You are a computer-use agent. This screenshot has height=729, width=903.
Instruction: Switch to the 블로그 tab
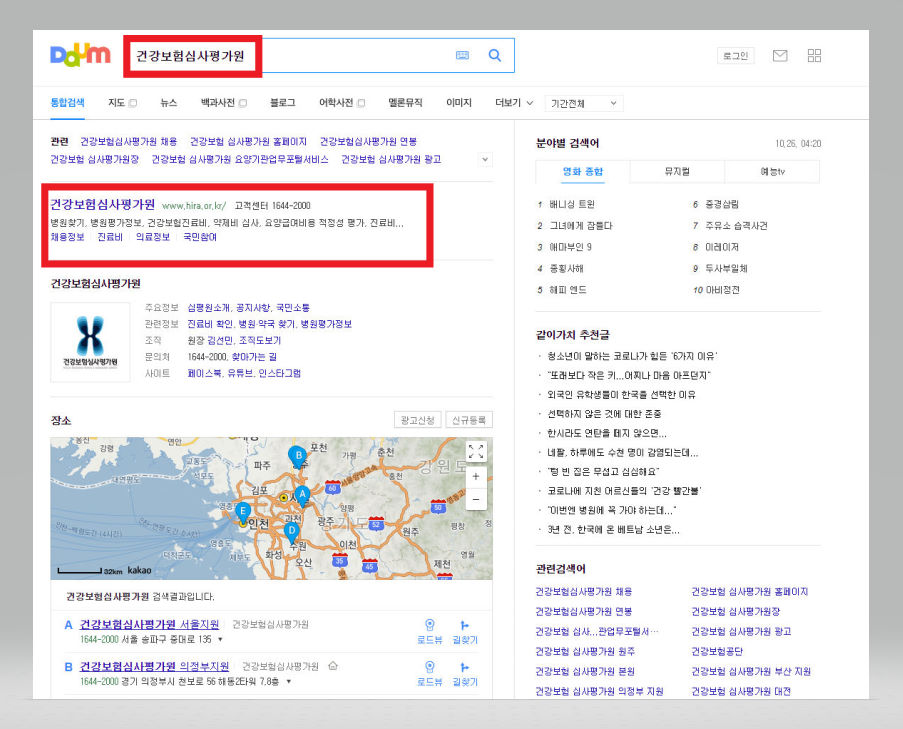(282, 102)
